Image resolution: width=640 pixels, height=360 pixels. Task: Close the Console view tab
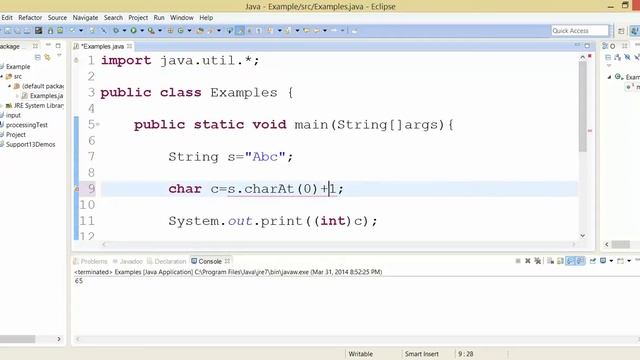227,261
